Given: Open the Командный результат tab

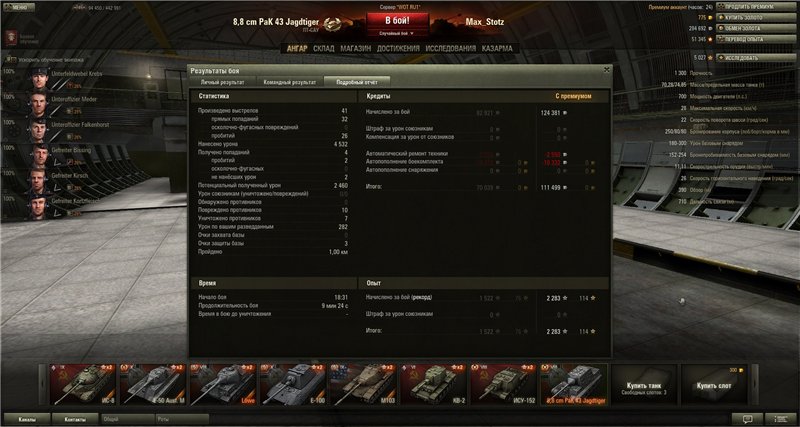Looking at the screenshot, I should [x=289, y=82].
